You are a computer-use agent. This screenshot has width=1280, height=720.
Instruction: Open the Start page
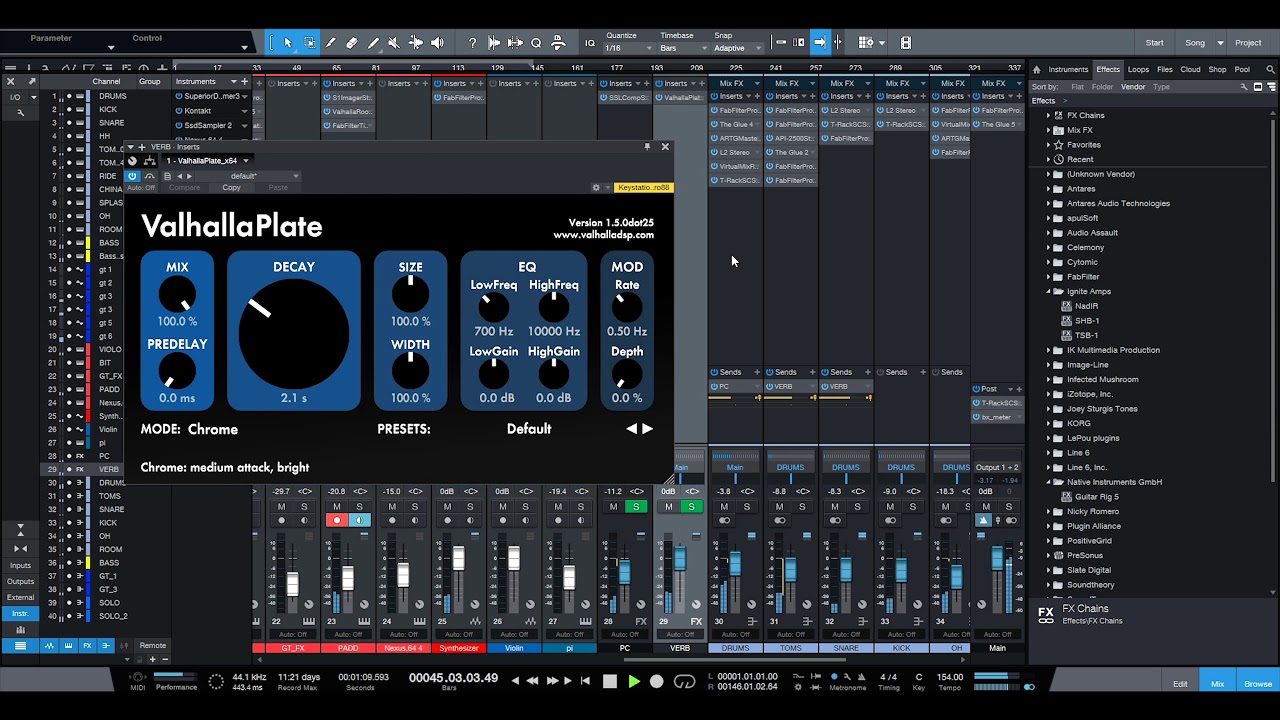1154,43
